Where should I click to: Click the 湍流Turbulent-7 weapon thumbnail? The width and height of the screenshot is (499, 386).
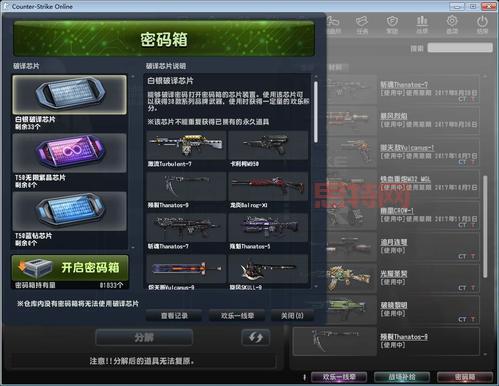pos(186,145)
